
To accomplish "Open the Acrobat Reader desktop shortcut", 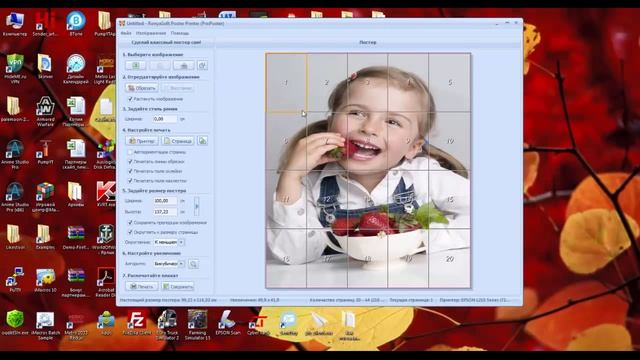I will [x=106, y=282].
